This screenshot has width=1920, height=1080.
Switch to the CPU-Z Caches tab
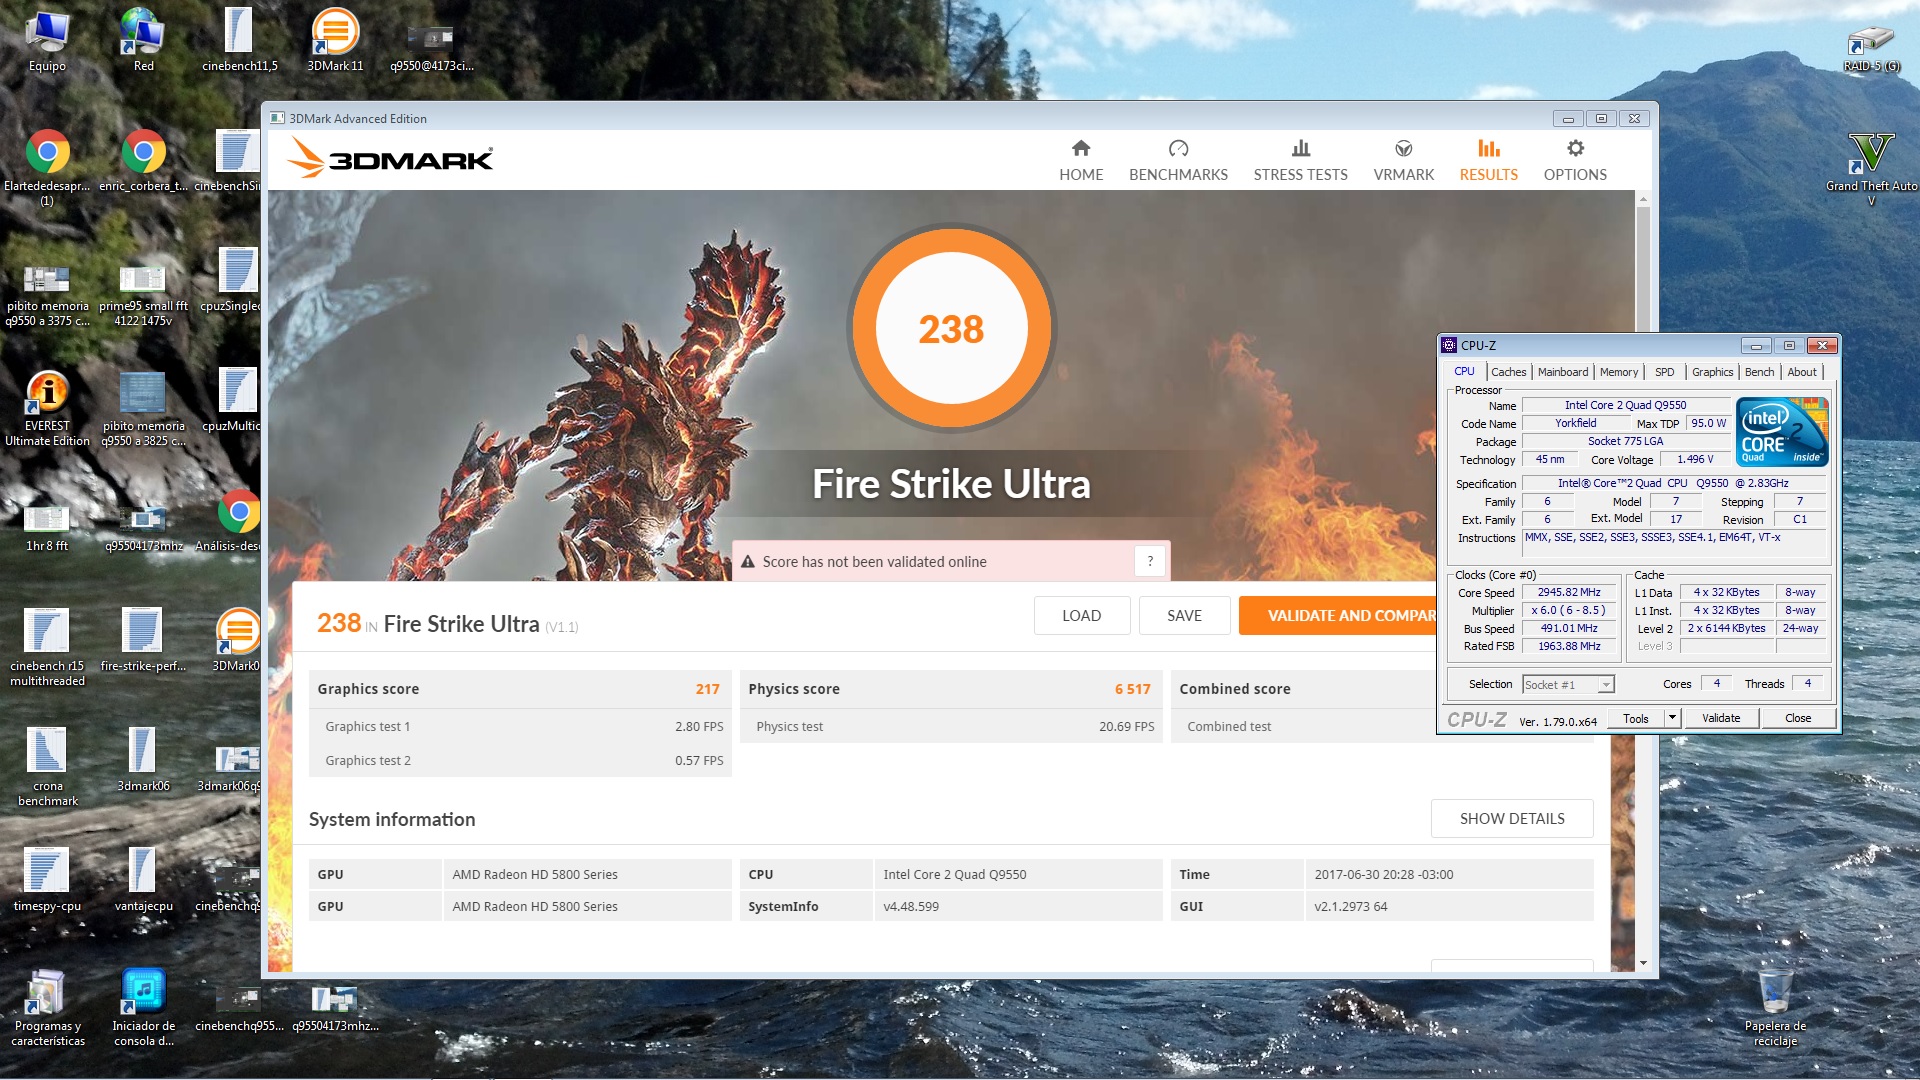click(1508, 372)
